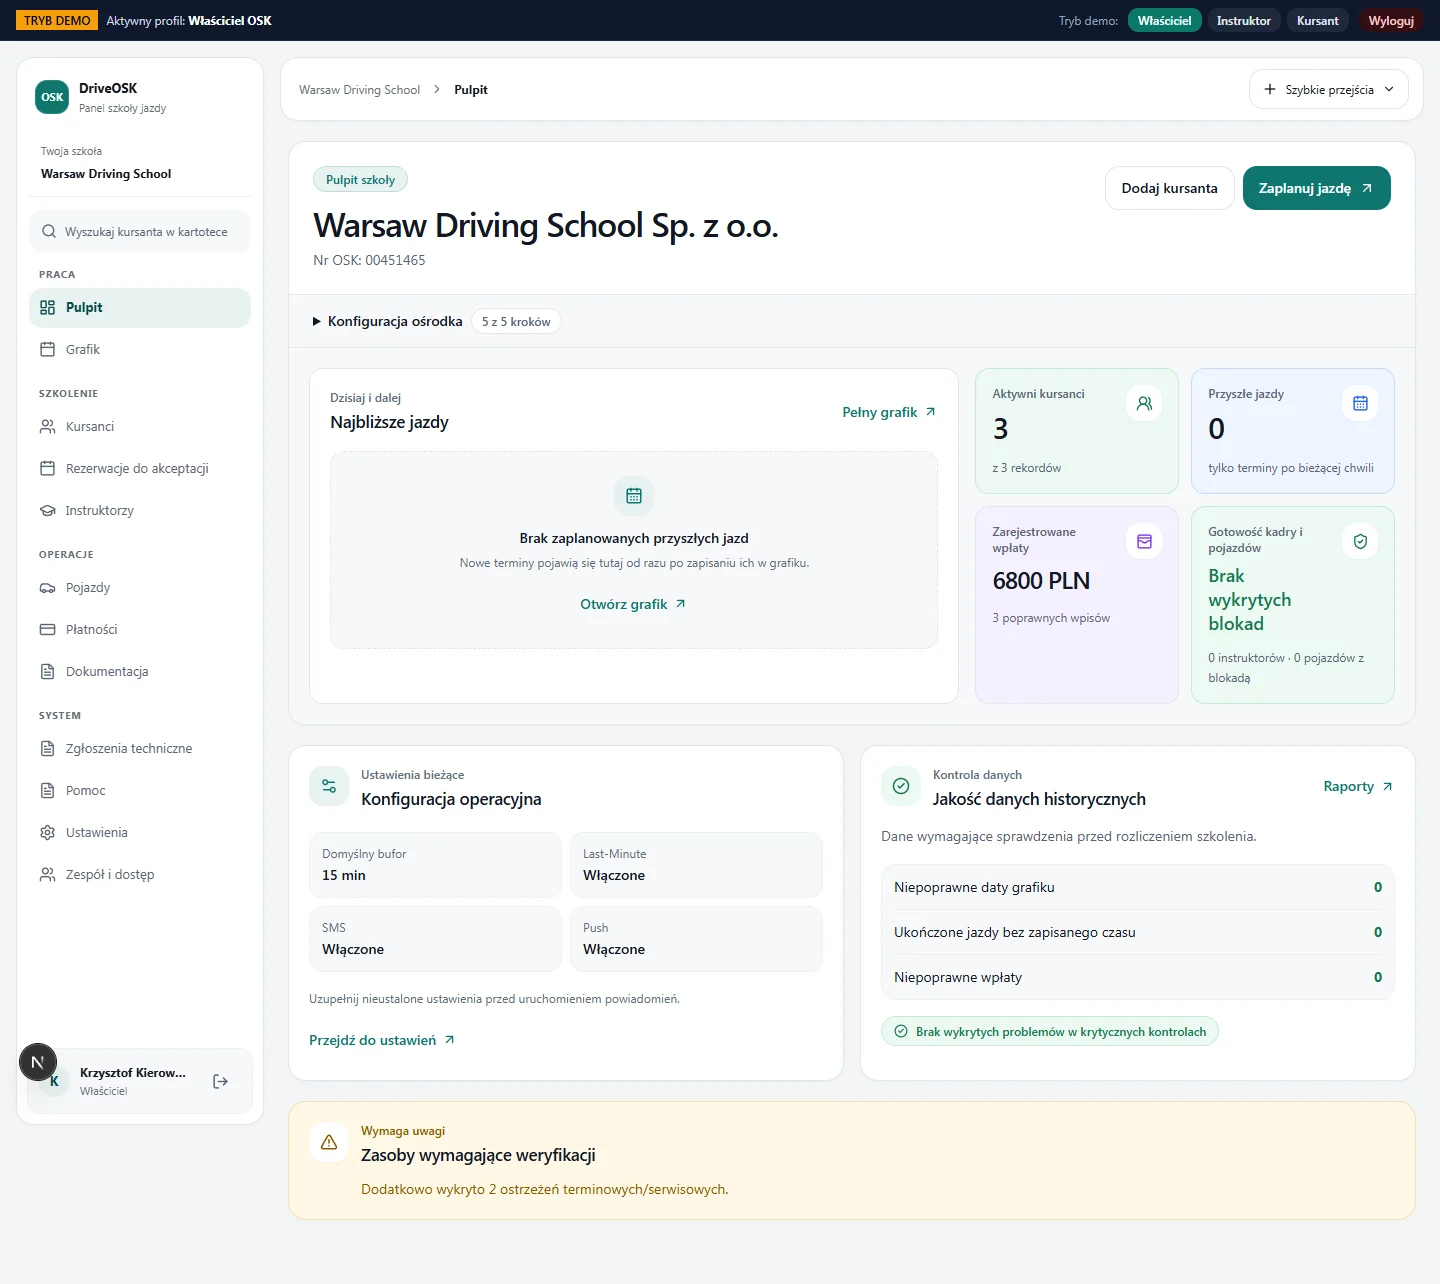1440x1284 pixels.
Task: Click the Wyloguj button in top bar
Action: tap(1391, 20)
